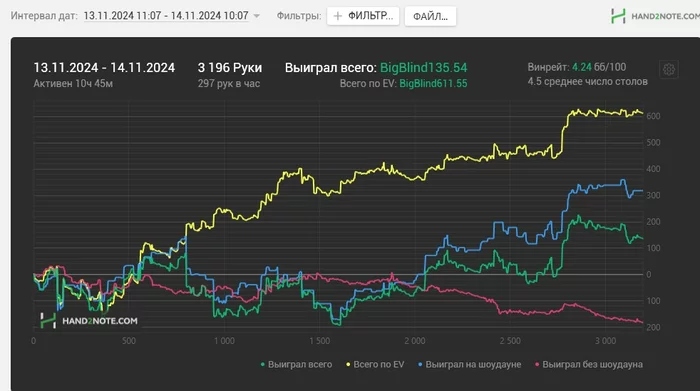Screen dimensions: 700x391
Task: Click the ФИЛЬТР add filter button
Action: click(363, 16)
